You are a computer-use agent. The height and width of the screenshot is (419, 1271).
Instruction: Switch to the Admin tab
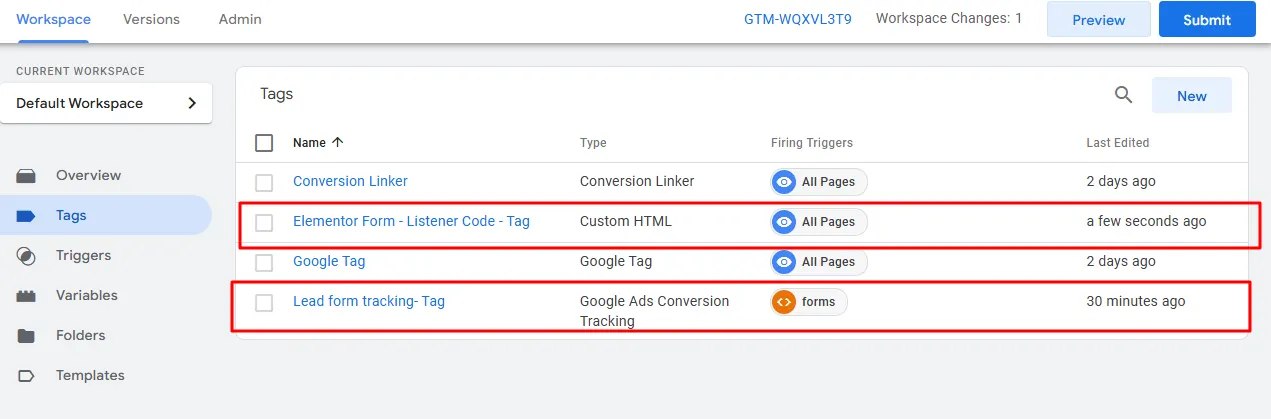point(240,19)
